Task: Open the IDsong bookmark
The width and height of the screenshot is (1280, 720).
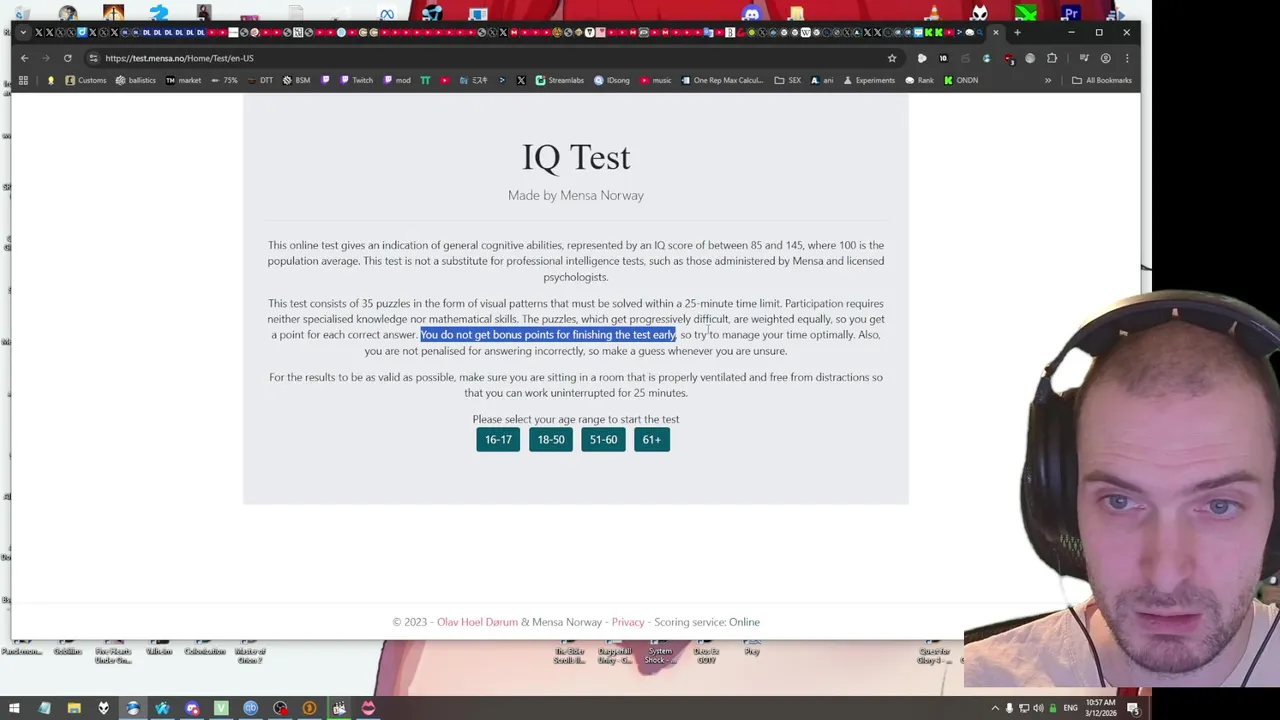Action: (612, 80)
